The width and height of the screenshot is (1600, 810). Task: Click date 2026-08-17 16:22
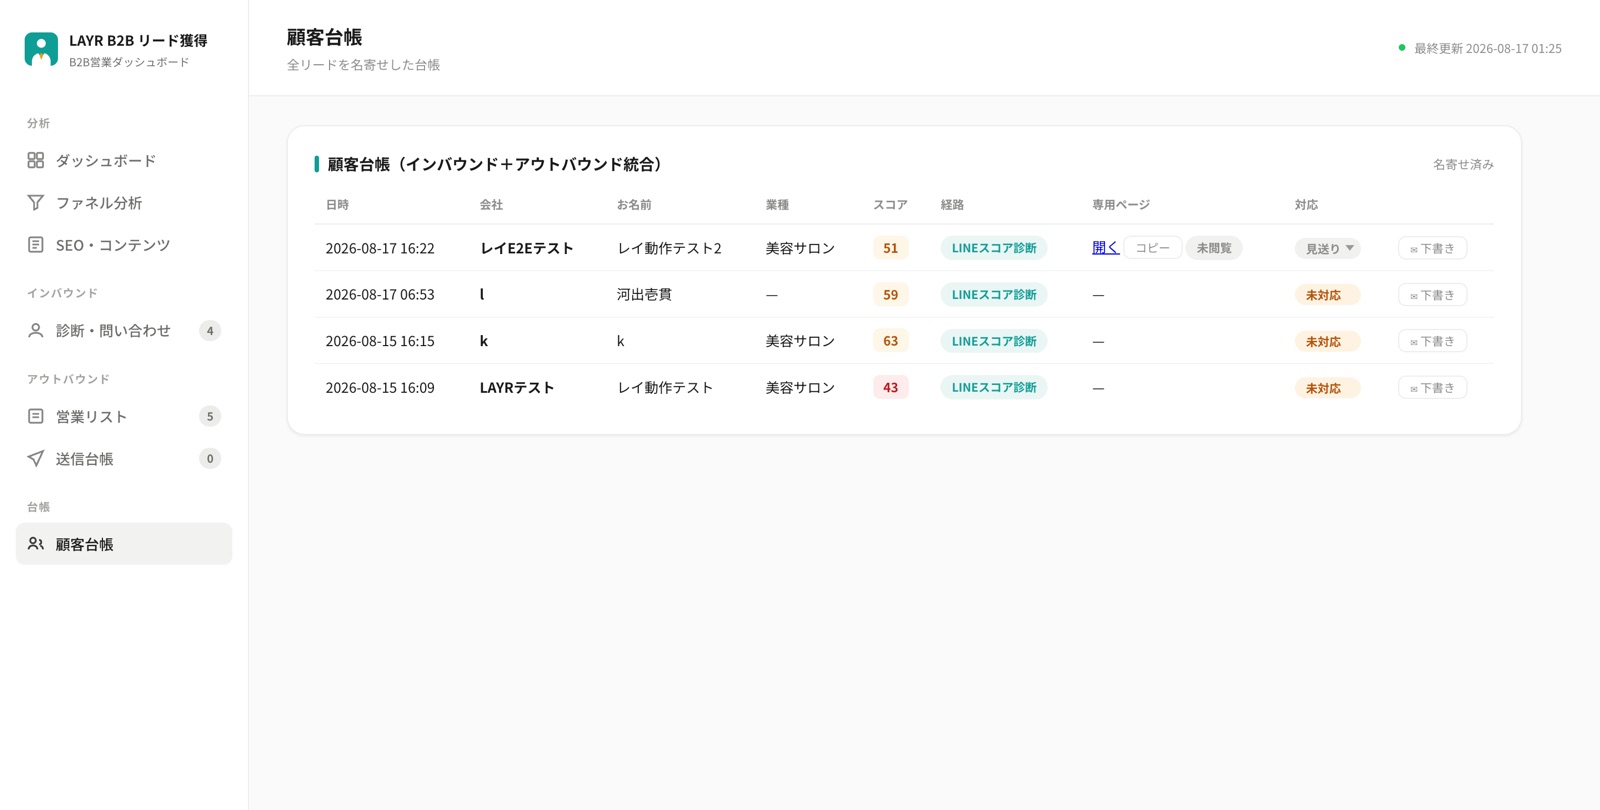point(380,248)
